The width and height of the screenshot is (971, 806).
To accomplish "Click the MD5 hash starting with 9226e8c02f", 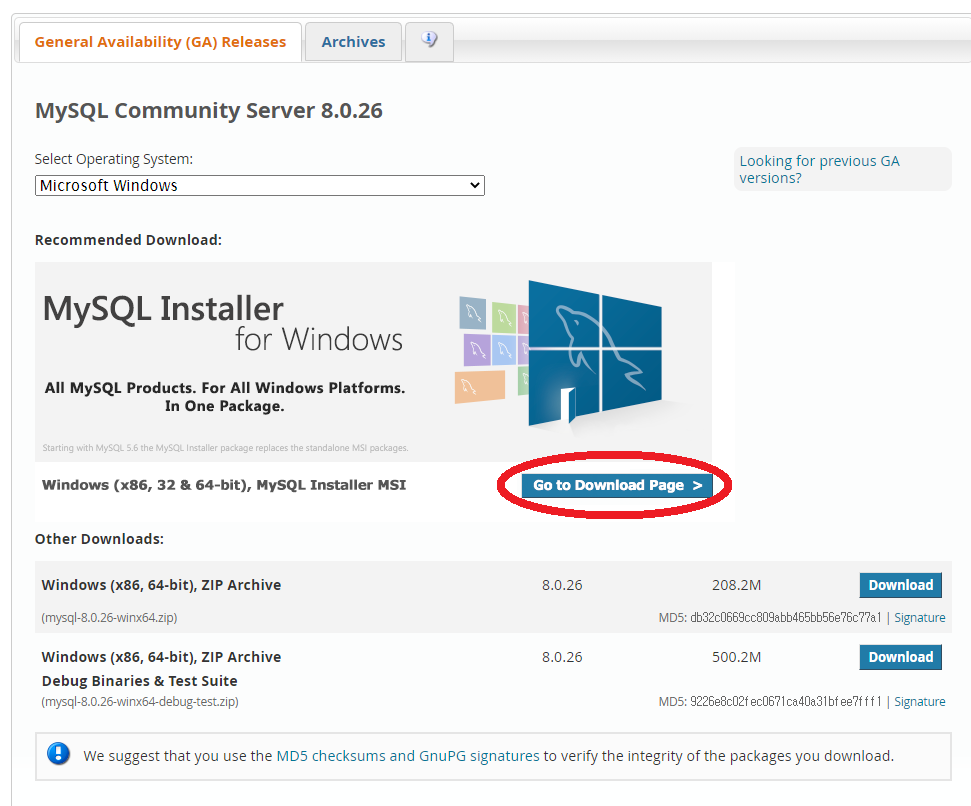I will click(x=785, y=701).
